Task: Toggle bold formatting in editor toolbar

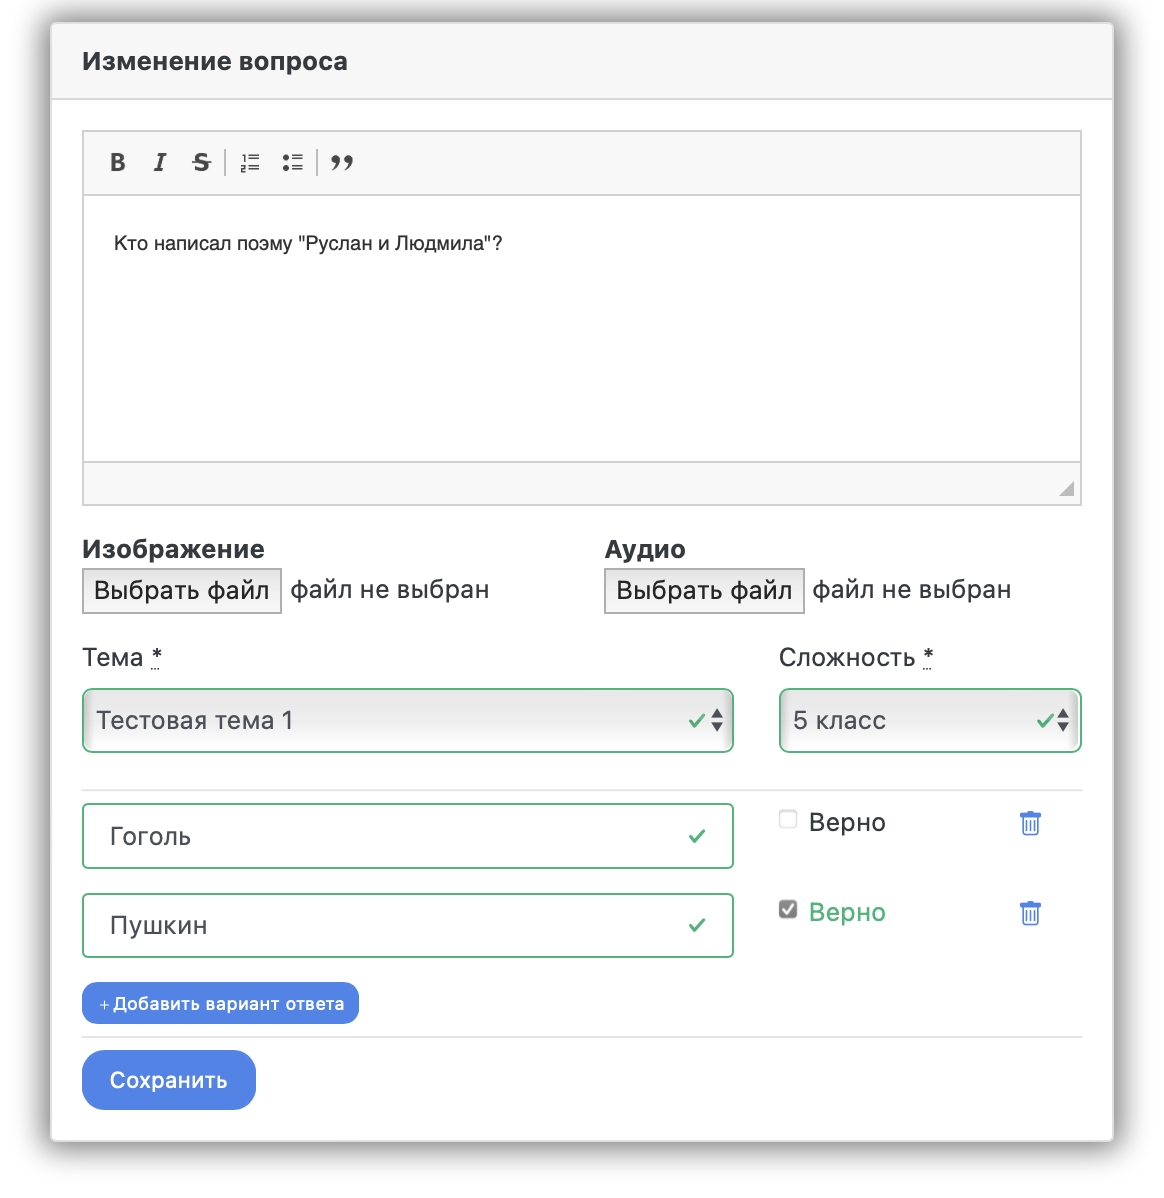Action: (118, 162)
